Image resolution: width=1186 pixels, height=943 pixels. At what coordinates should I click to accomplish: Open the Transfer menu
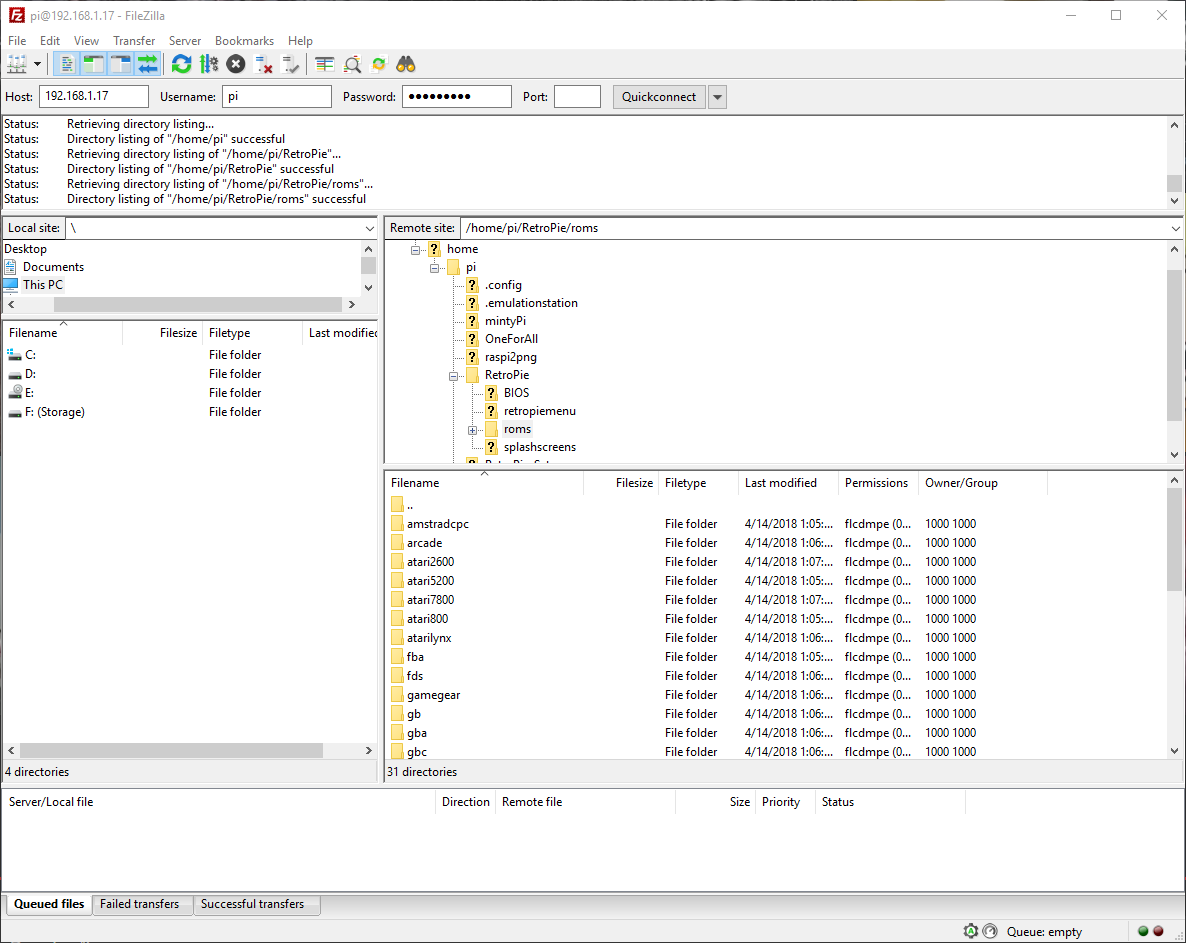[x=134, y=41]
